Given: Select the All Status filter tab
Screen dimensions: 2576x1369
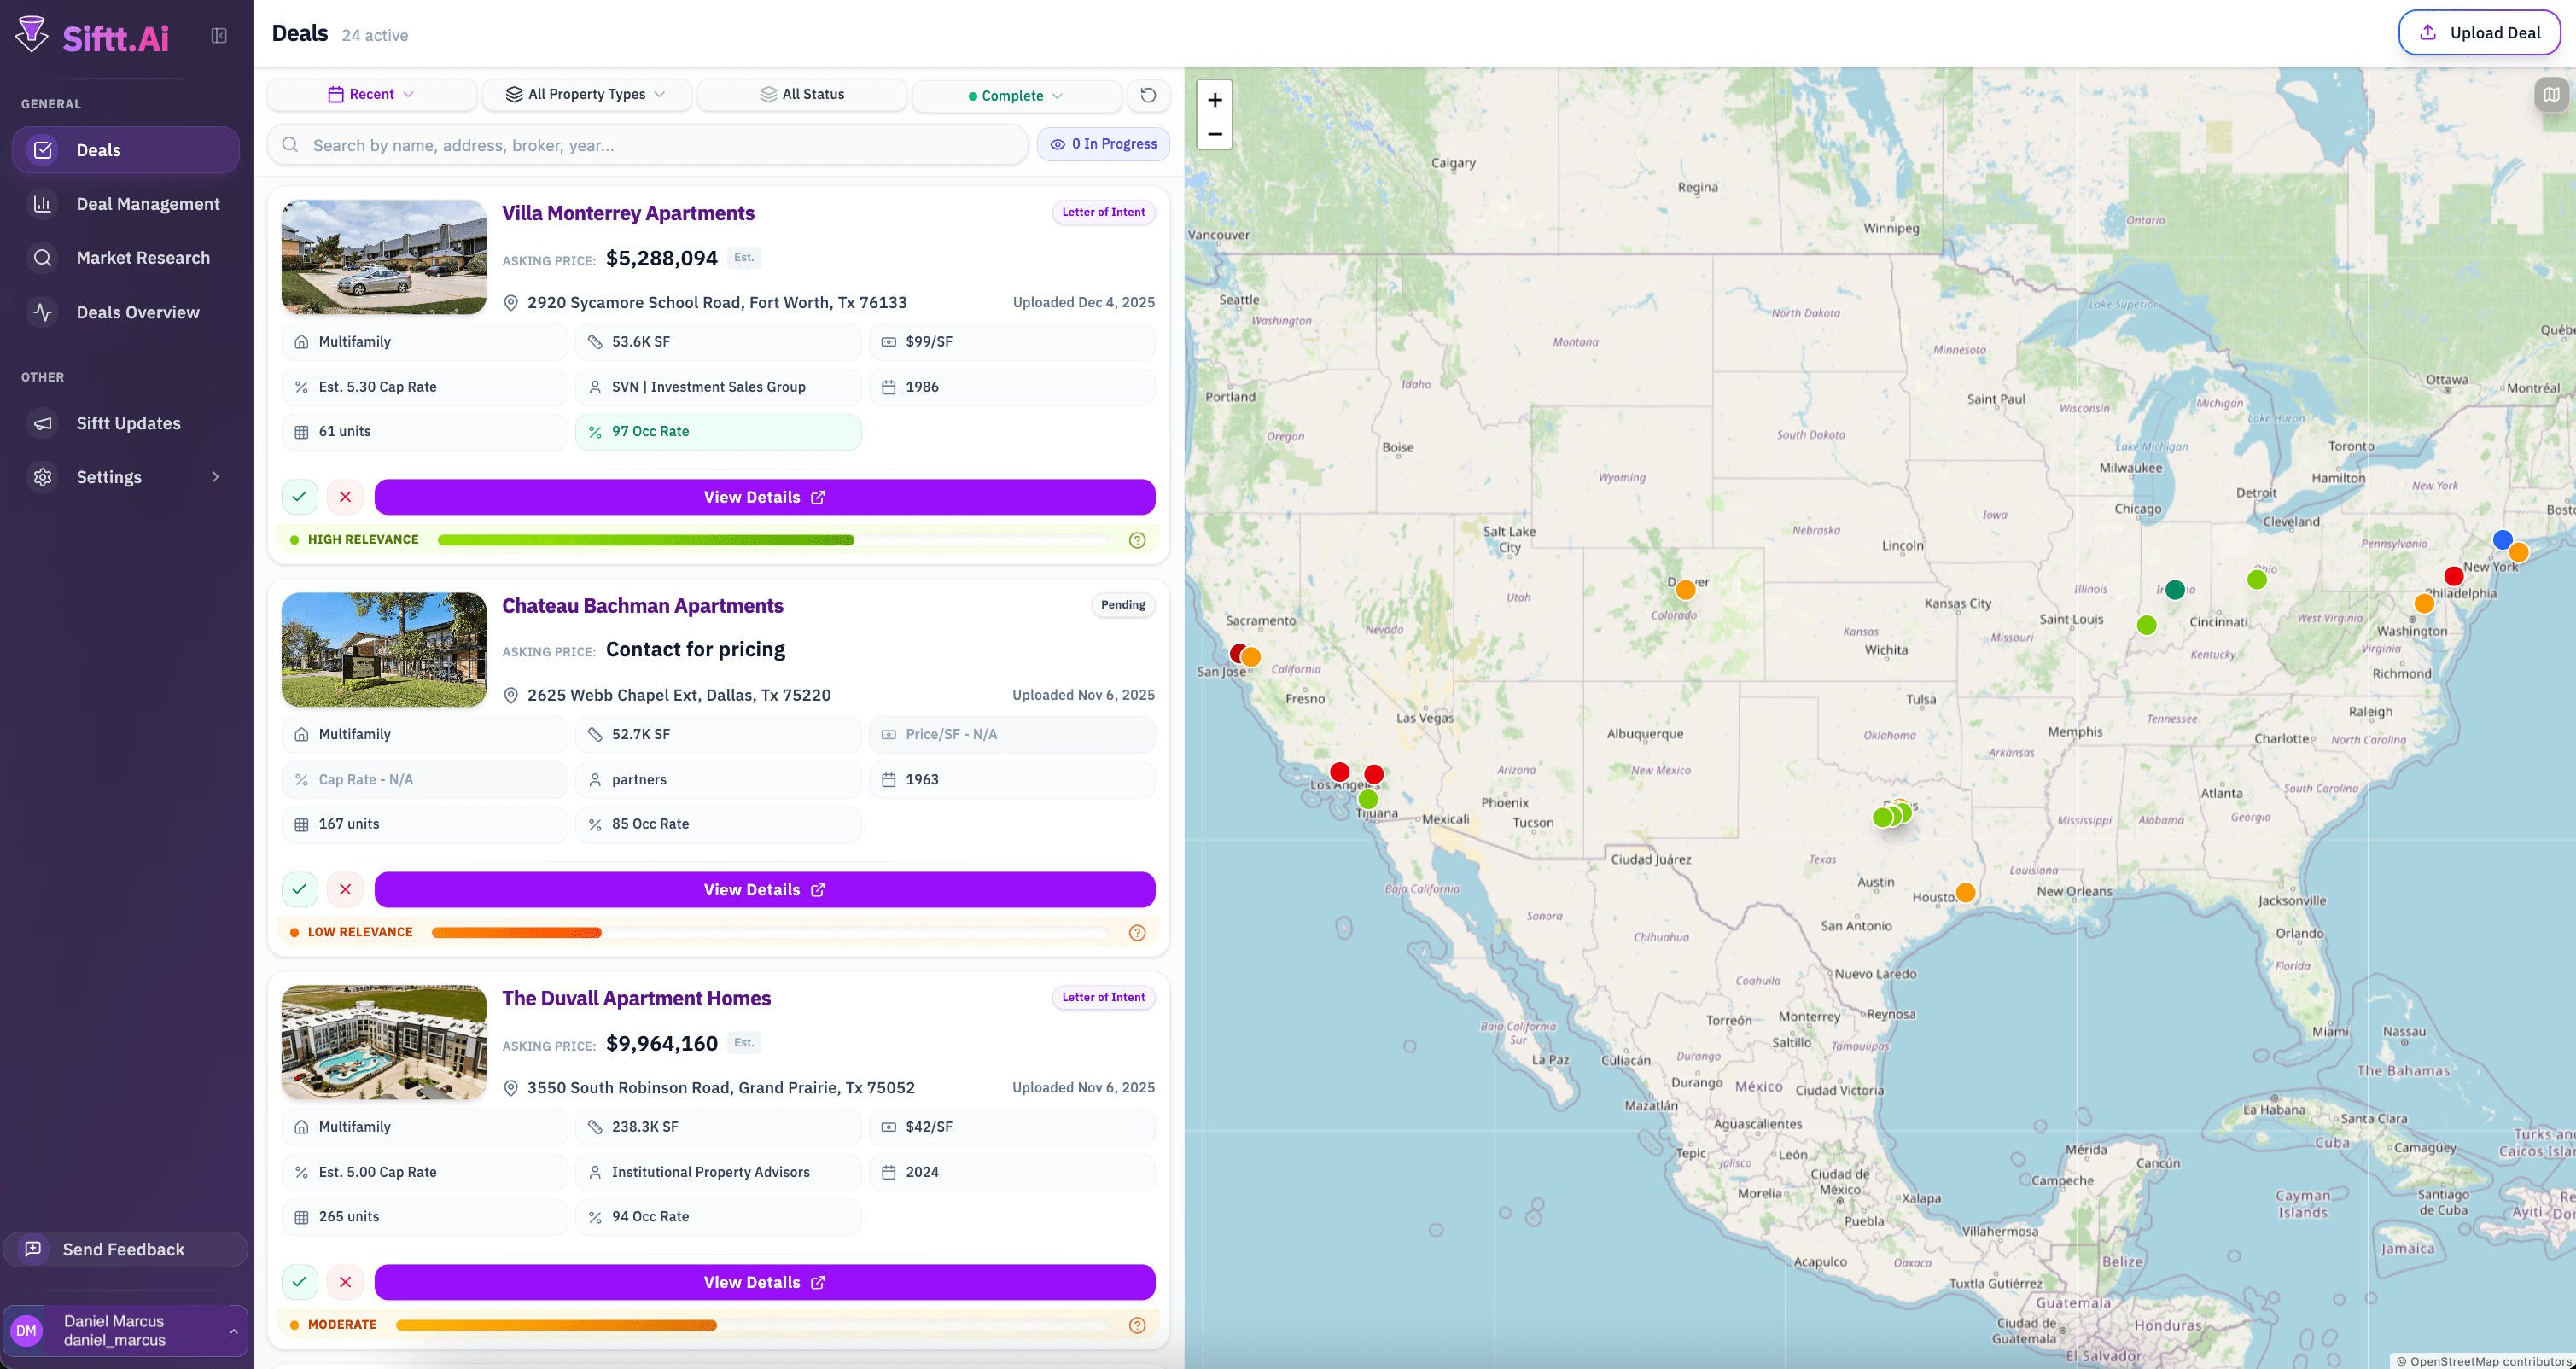Looking at the screenshot, I should [801, 93].
